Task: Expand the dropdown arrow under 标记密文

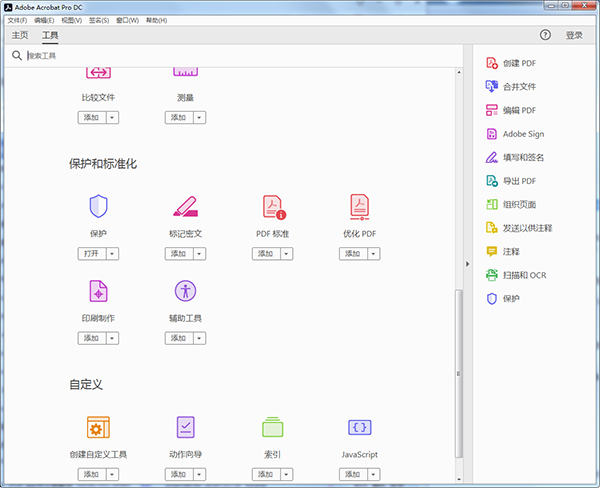Action: pos(199,254)
